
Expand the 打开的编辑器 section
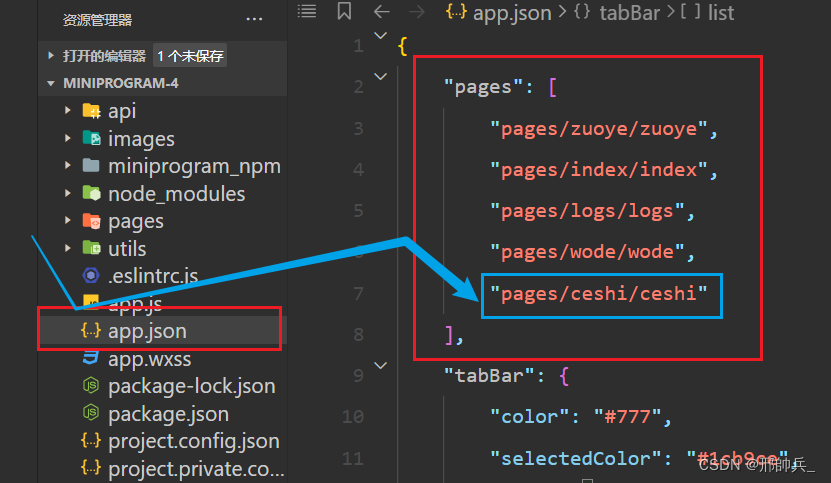(x=51, y=55)
